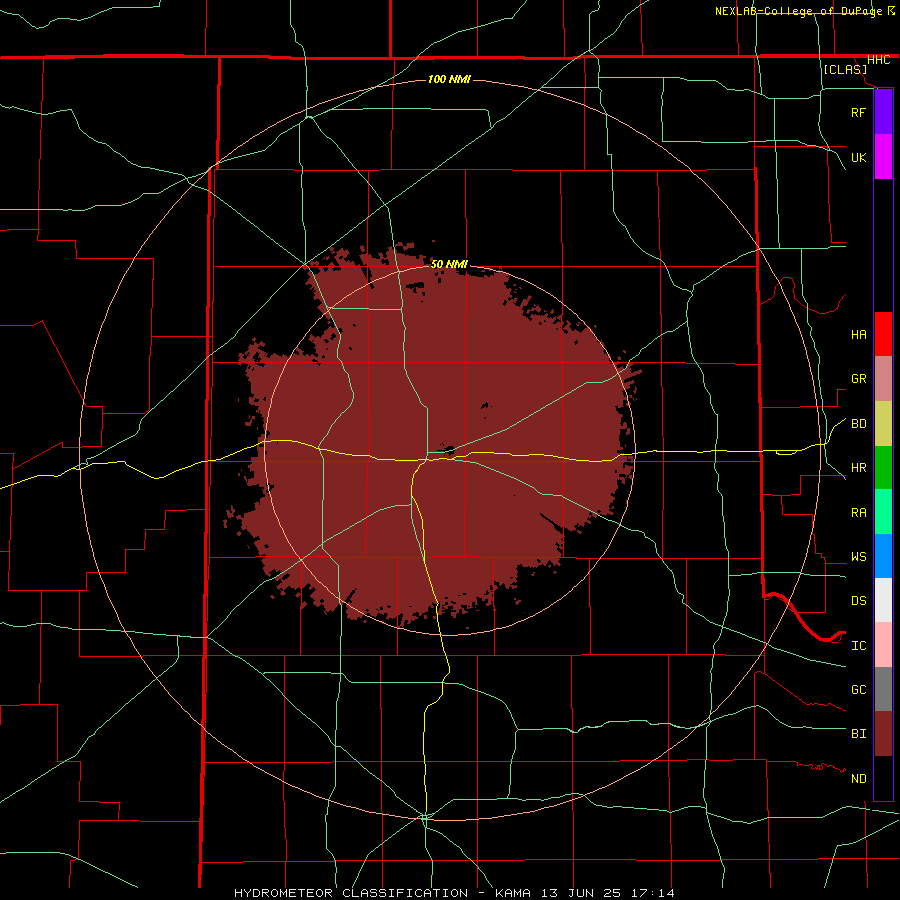The height and width of the screenshot is (900, 900).
Task: Click the ND legend label
Action: click(x=858, y=779)
